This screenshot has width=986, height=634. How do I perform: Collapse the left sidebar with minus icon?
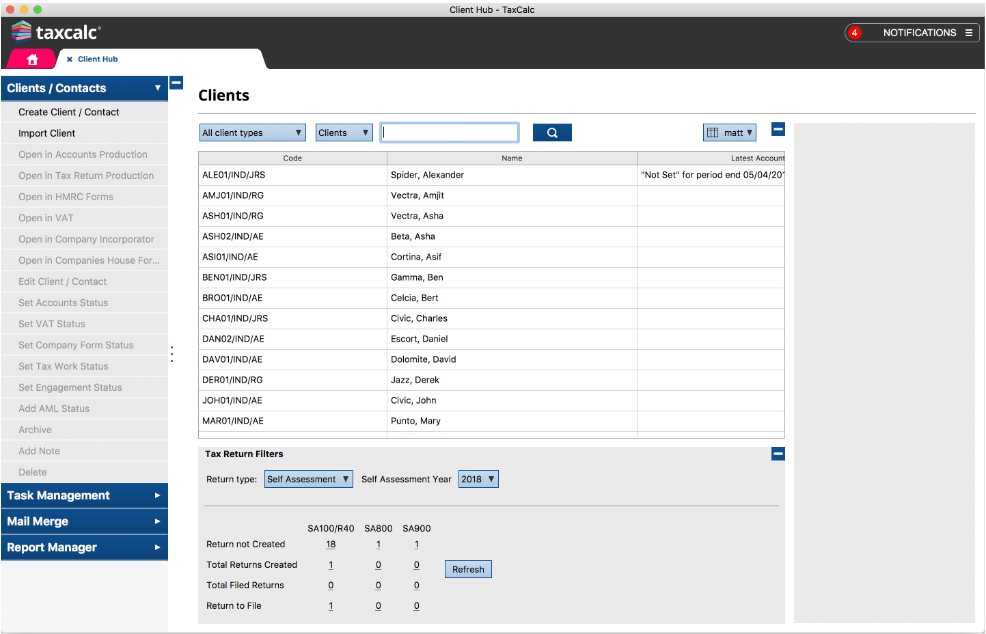(x=176, y=83)
